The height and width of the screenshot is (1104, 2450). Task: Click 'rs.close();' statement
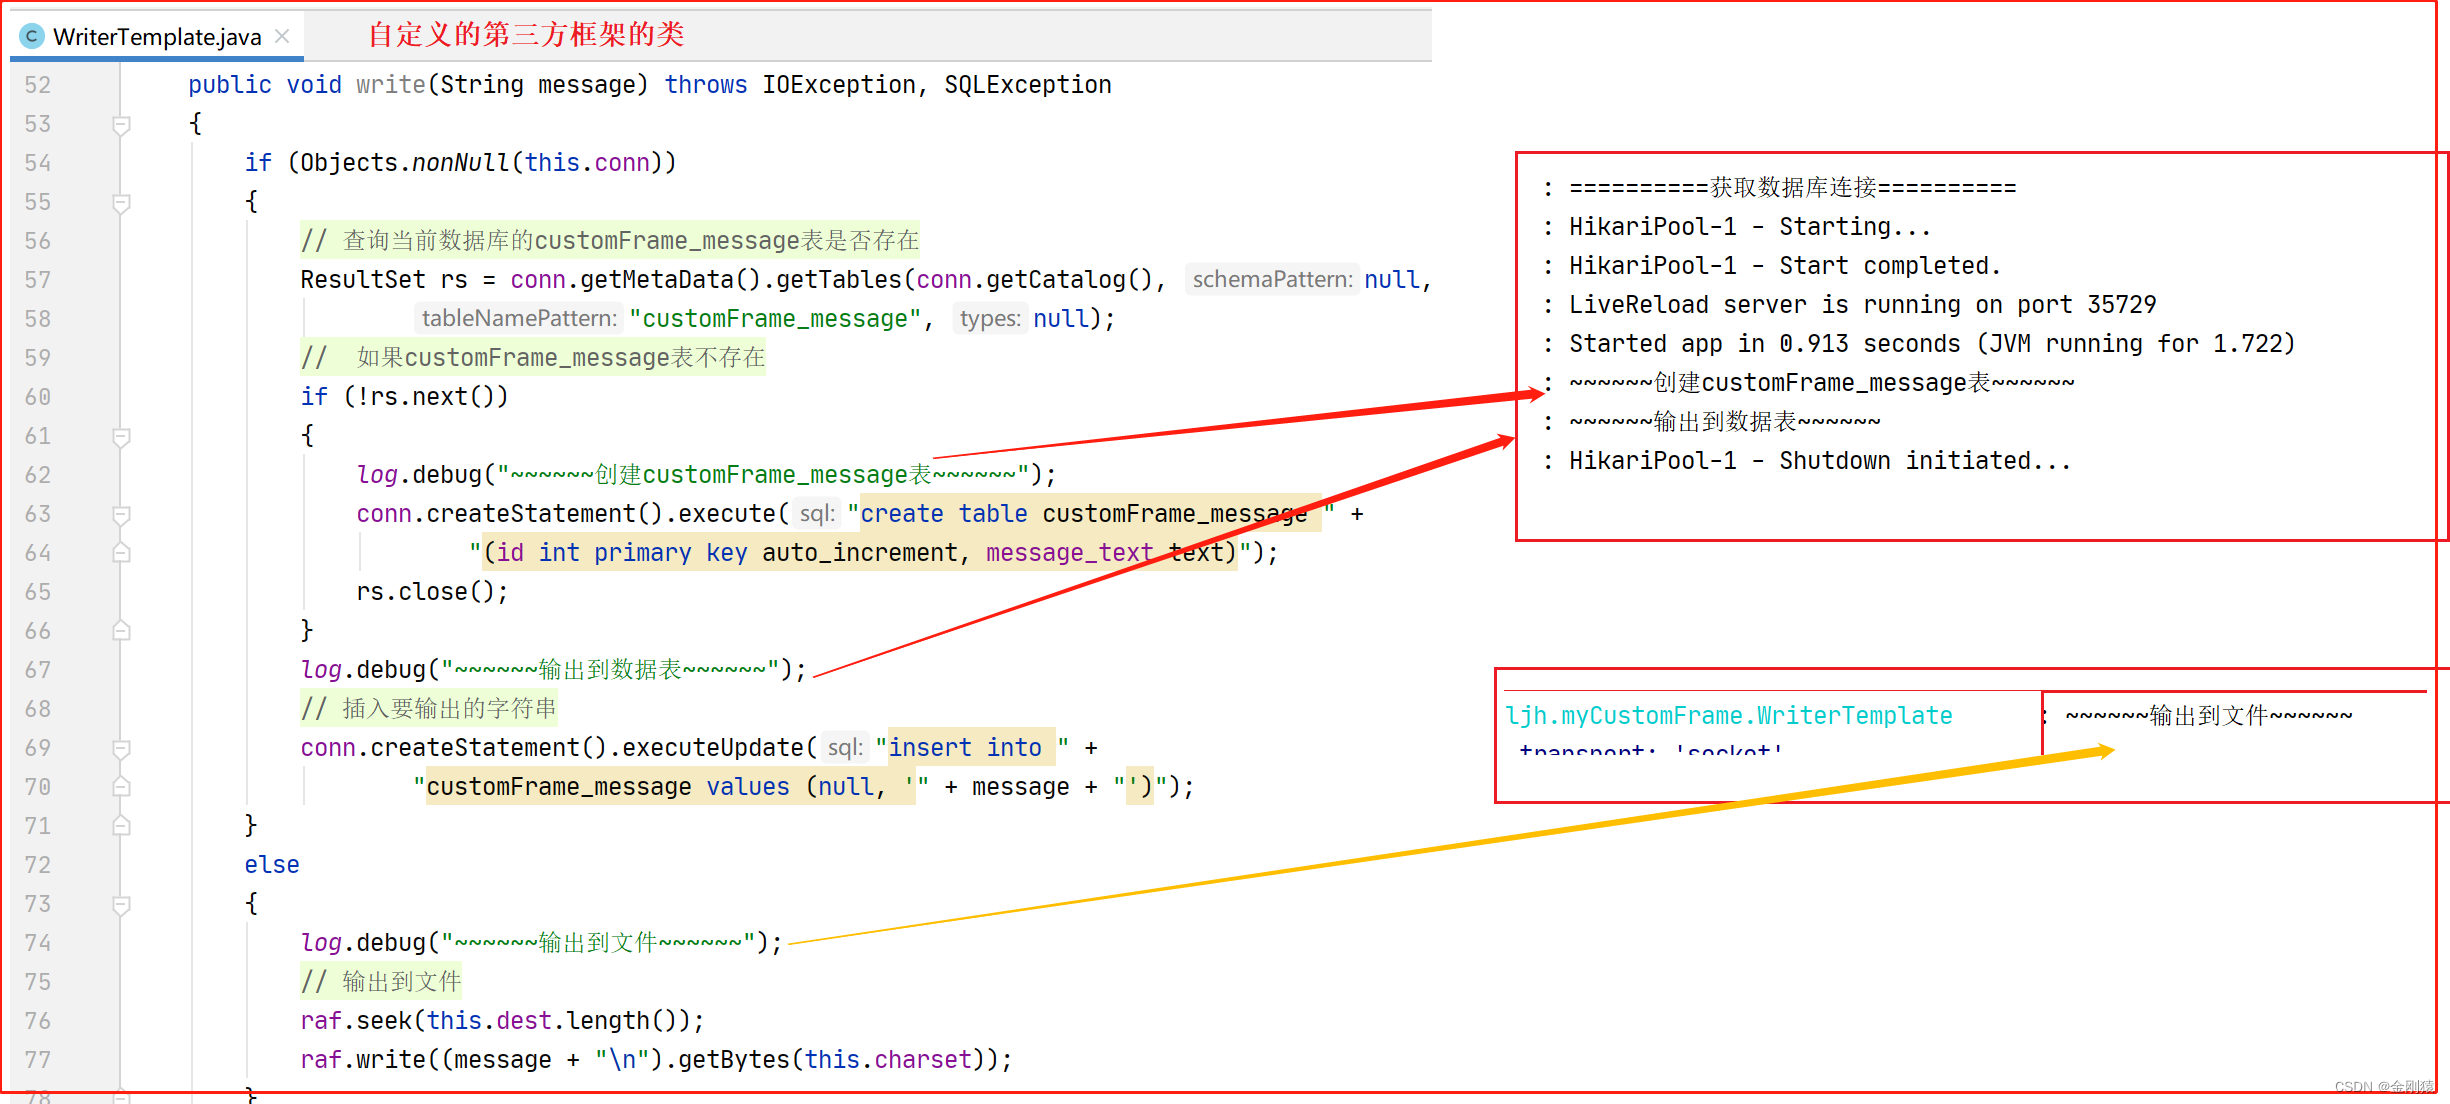(432, 592)
